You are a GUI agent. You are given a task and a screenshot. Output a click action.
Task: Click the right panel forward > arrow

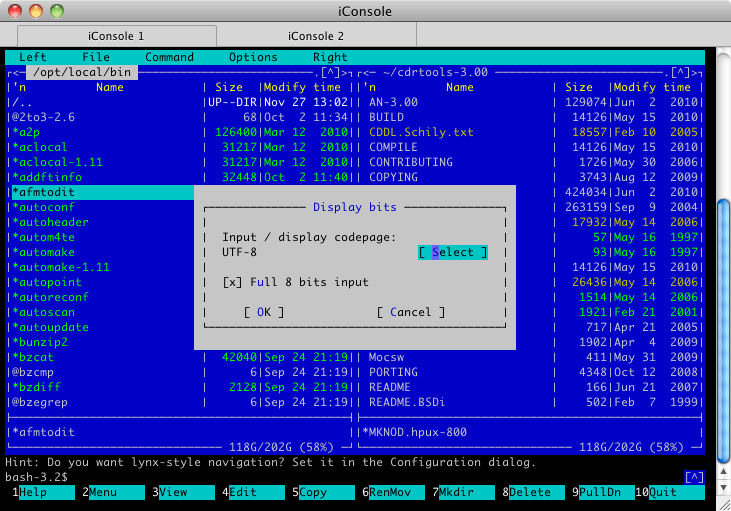tap(695, 72)
